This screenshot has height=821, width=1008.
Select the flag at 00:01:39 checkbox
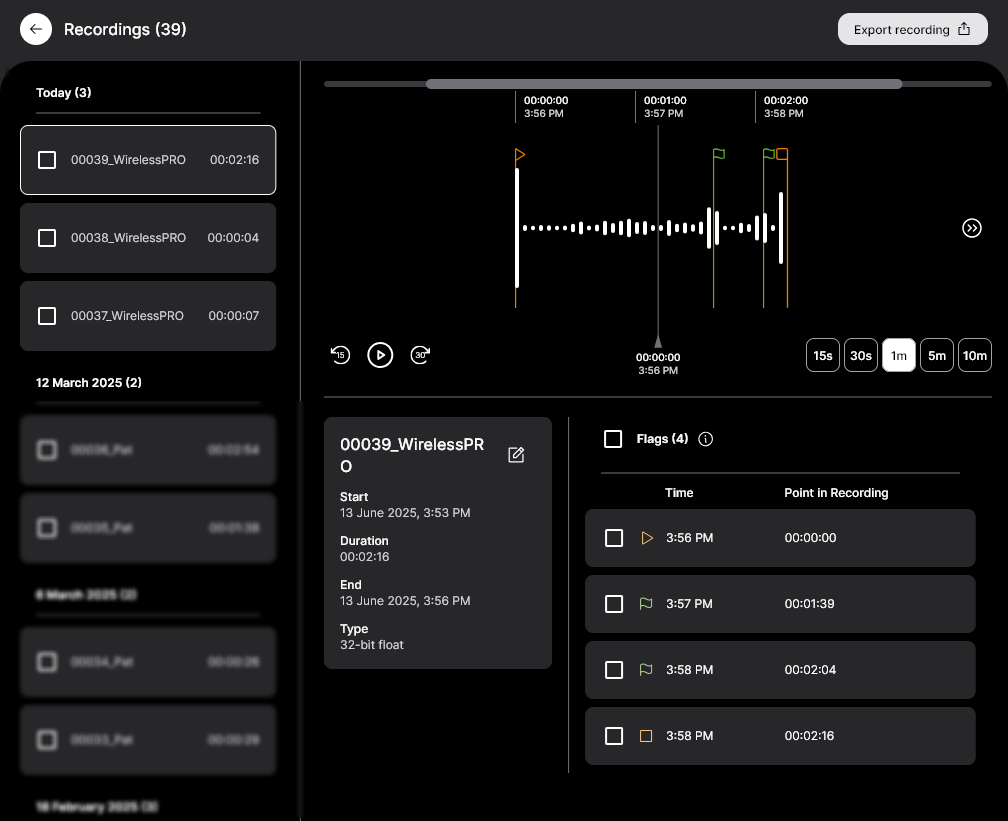(x=614, y=604)
